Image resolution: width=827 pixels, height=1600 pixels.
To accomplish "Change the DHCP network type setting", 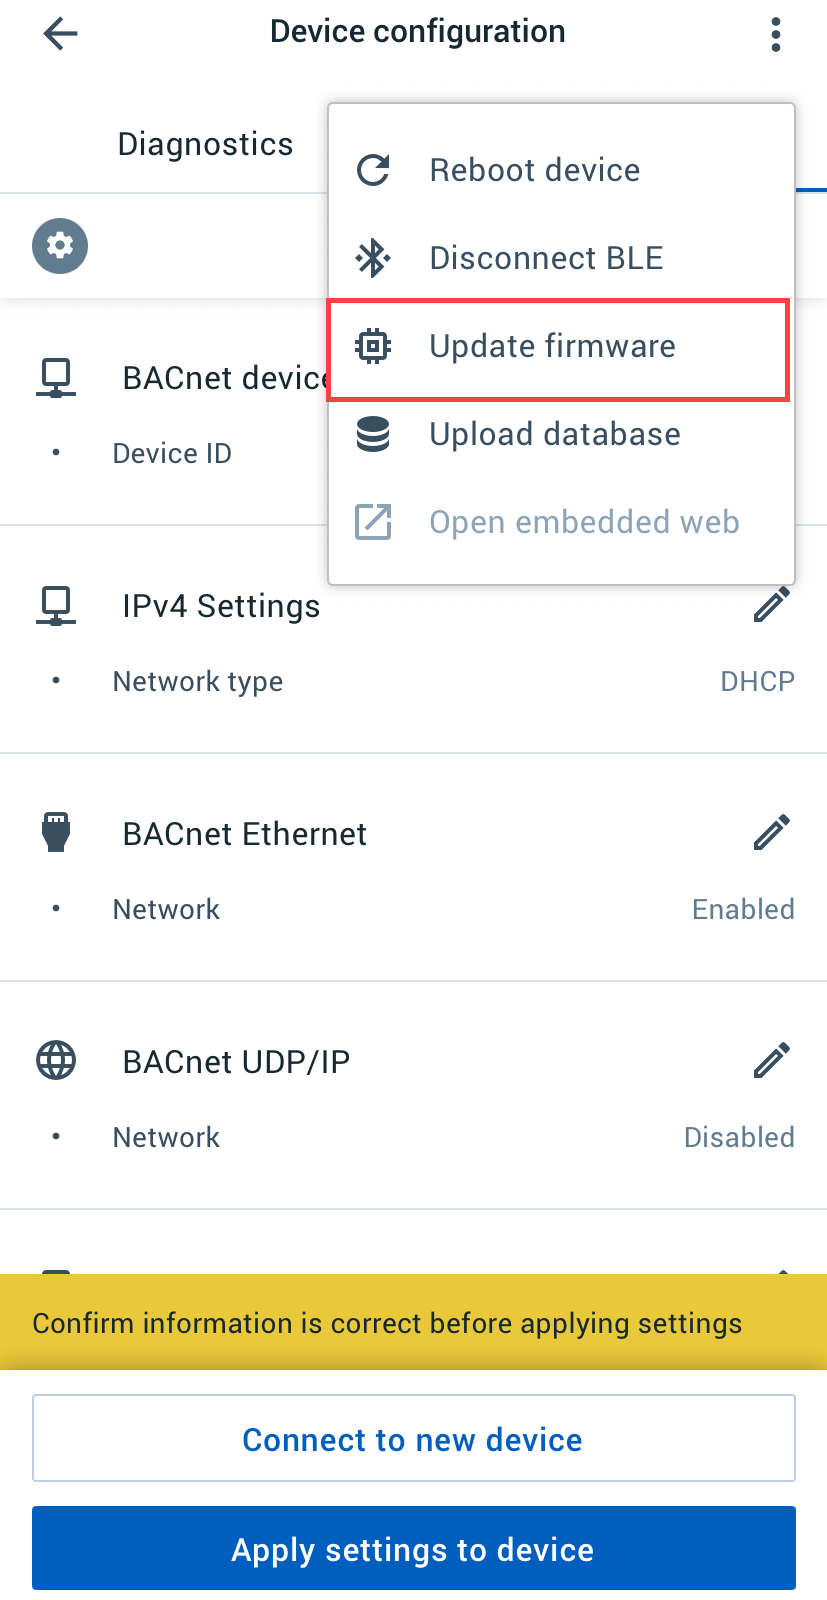I will [757, 681].
